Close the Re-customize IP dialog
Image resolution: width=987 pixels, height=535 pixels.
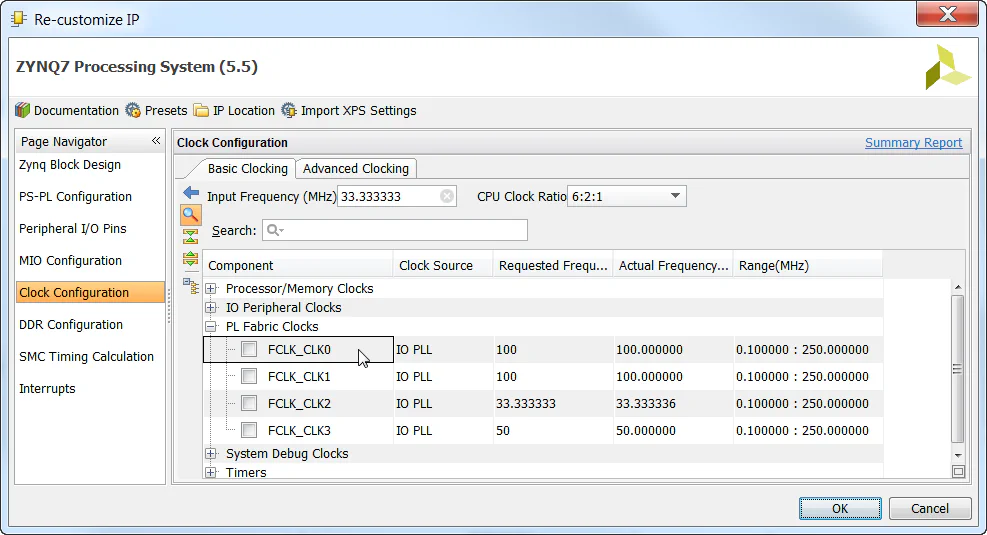[947, 14]
